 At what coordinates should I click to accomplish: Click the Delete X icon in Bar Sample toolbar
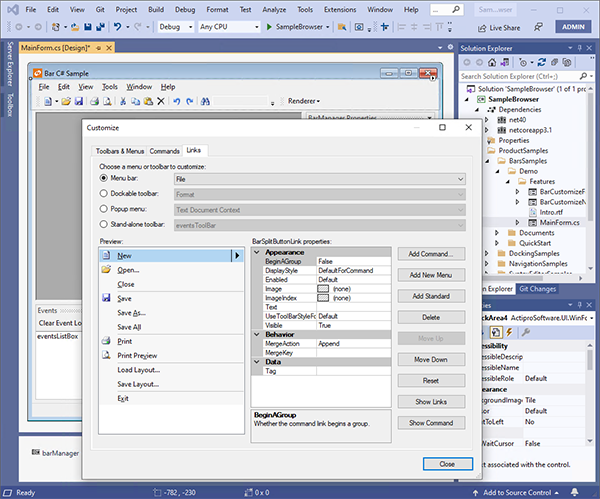pos(161,101)
